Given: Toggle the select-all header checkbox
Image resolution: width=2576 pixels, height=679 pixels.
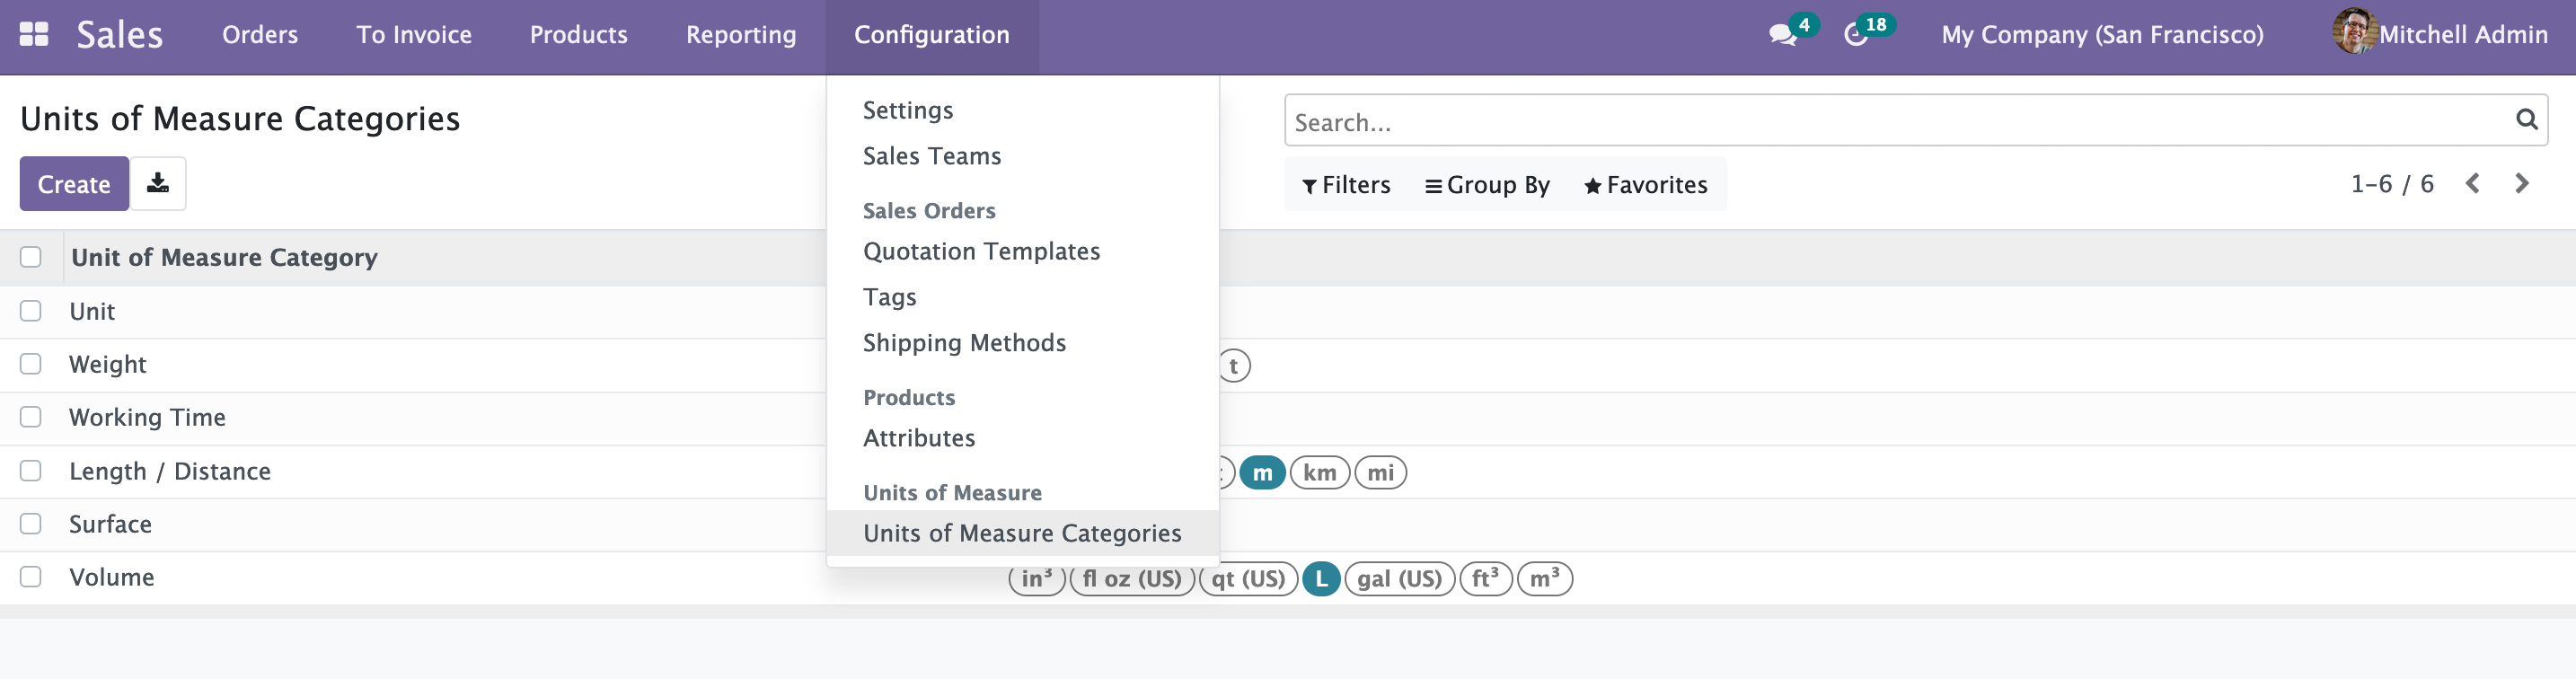Looking at the screenshot, I should (31, 257).
